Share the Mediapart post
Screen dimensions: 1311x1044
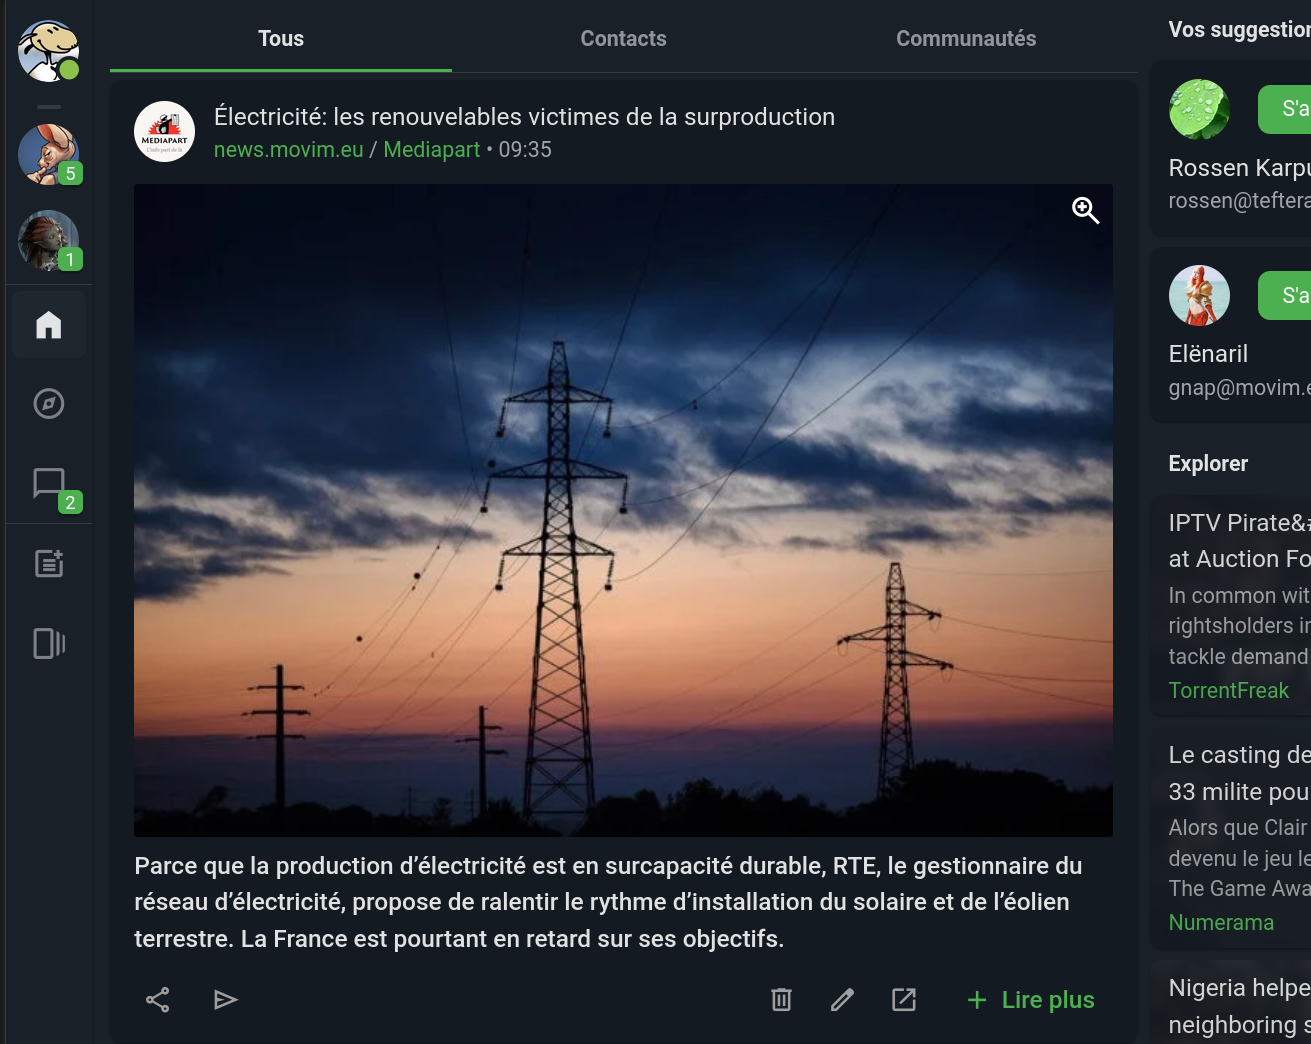158,1000
